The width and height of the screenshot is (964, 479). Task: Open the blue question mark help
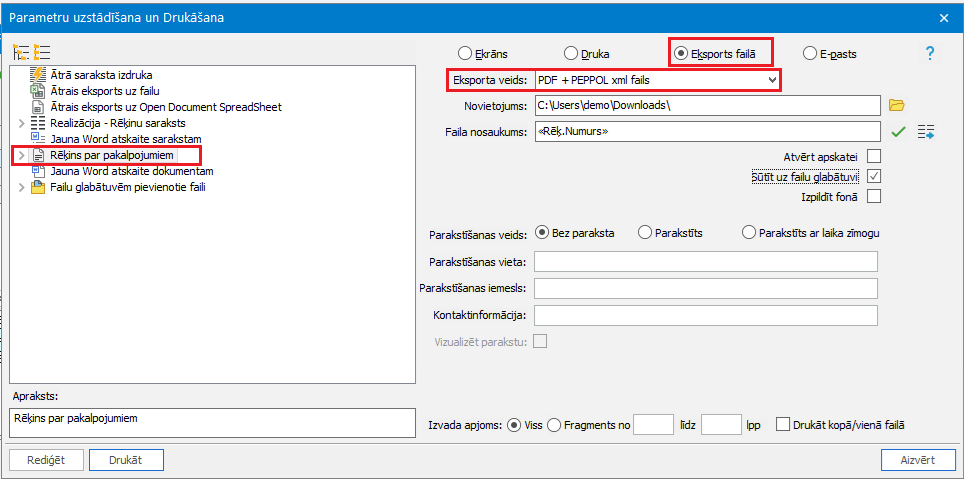coord(929,53)
